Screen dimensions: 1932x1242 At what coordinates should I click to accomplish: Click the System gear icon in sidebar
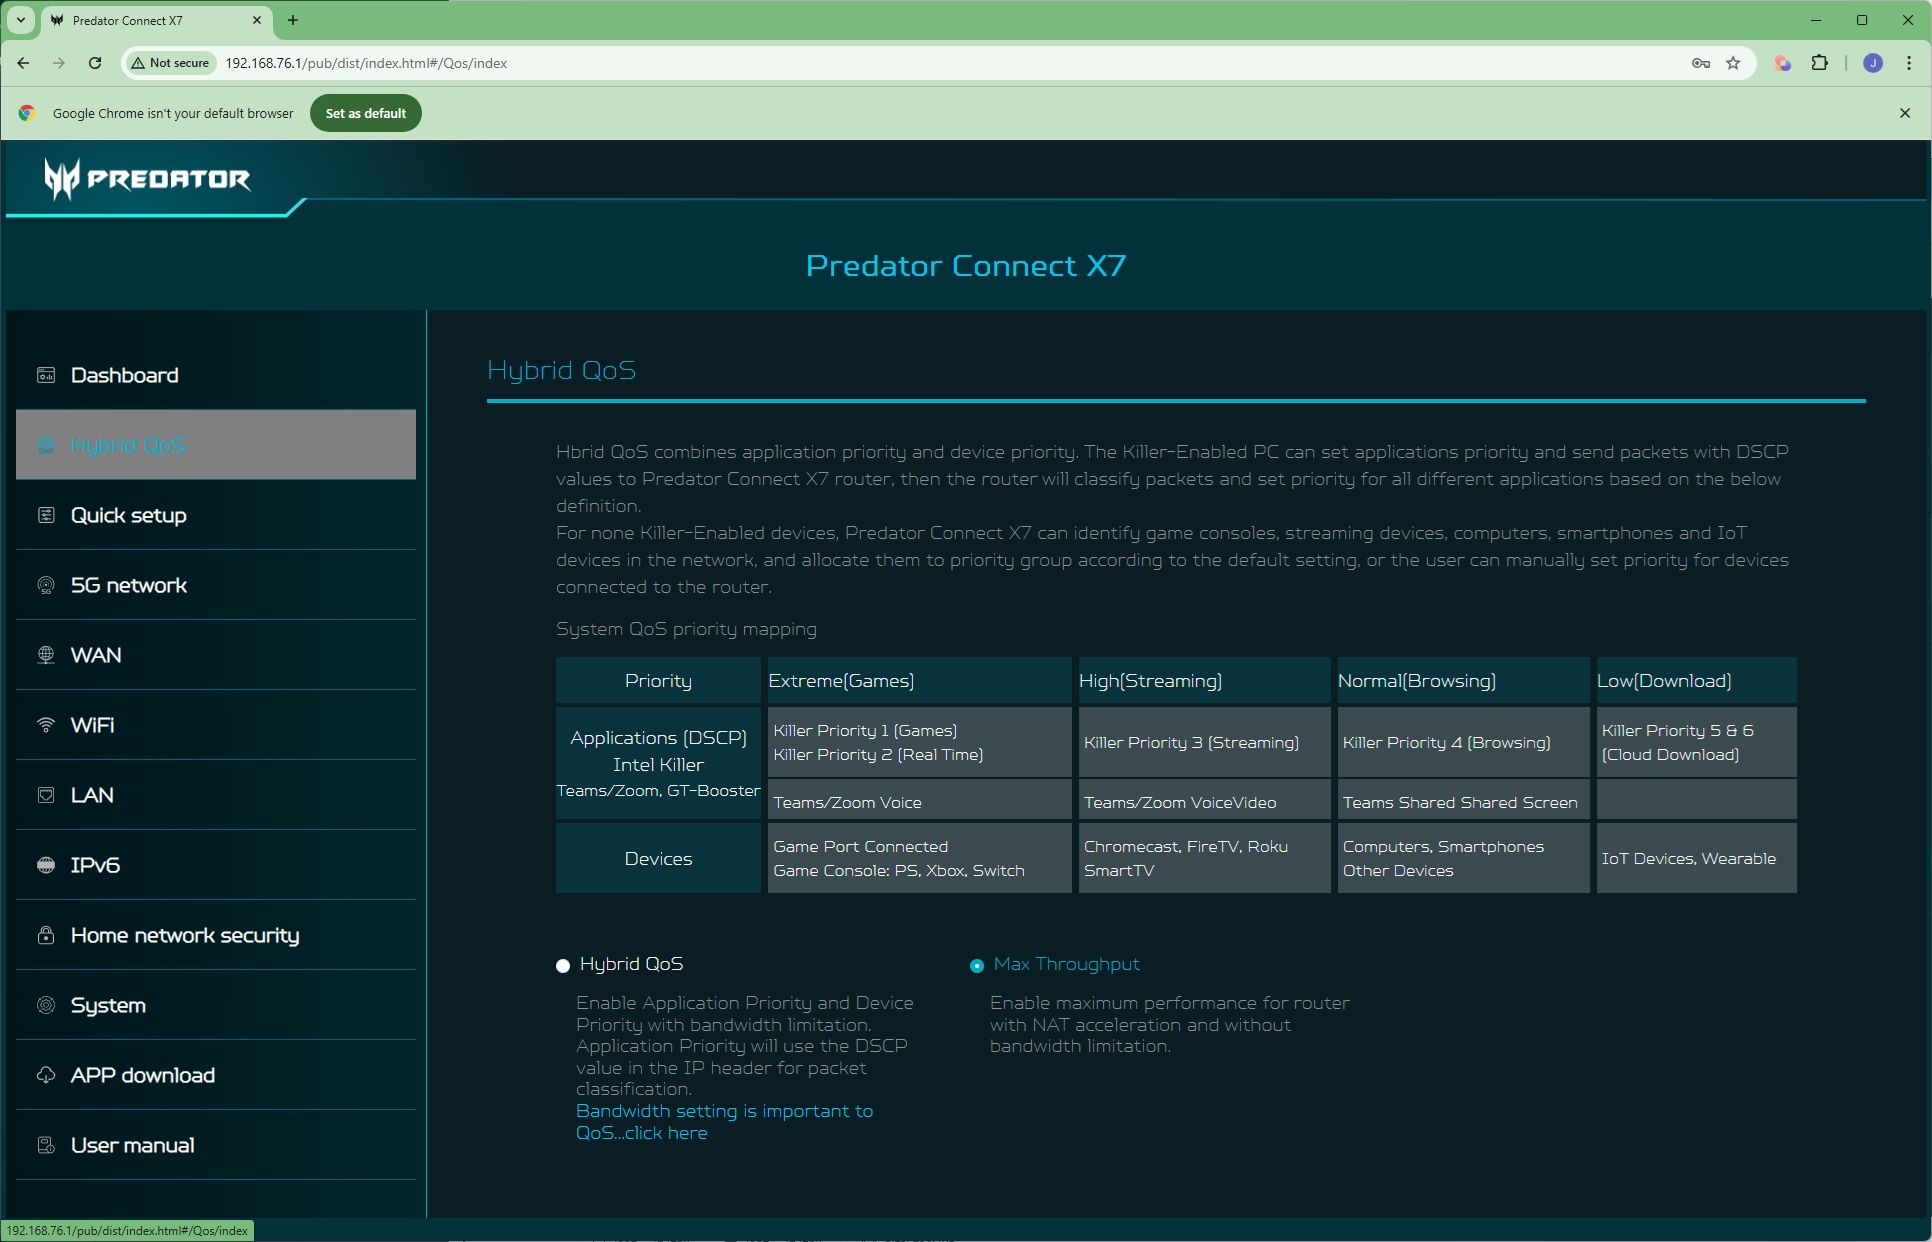point(46,1005)
